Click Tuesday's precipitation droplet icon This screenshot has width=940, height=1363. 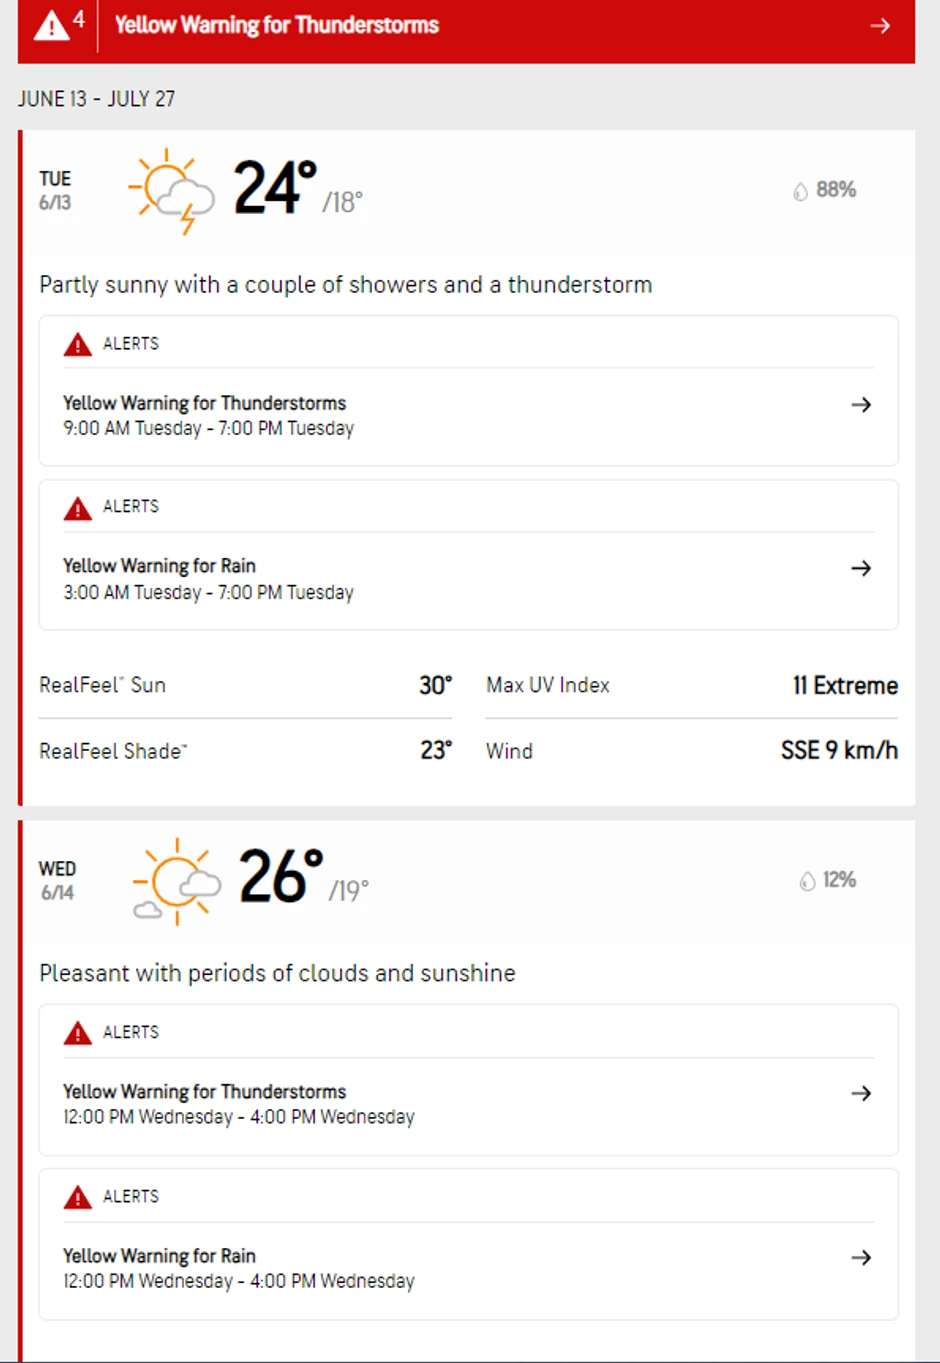(x=800, y=191)
